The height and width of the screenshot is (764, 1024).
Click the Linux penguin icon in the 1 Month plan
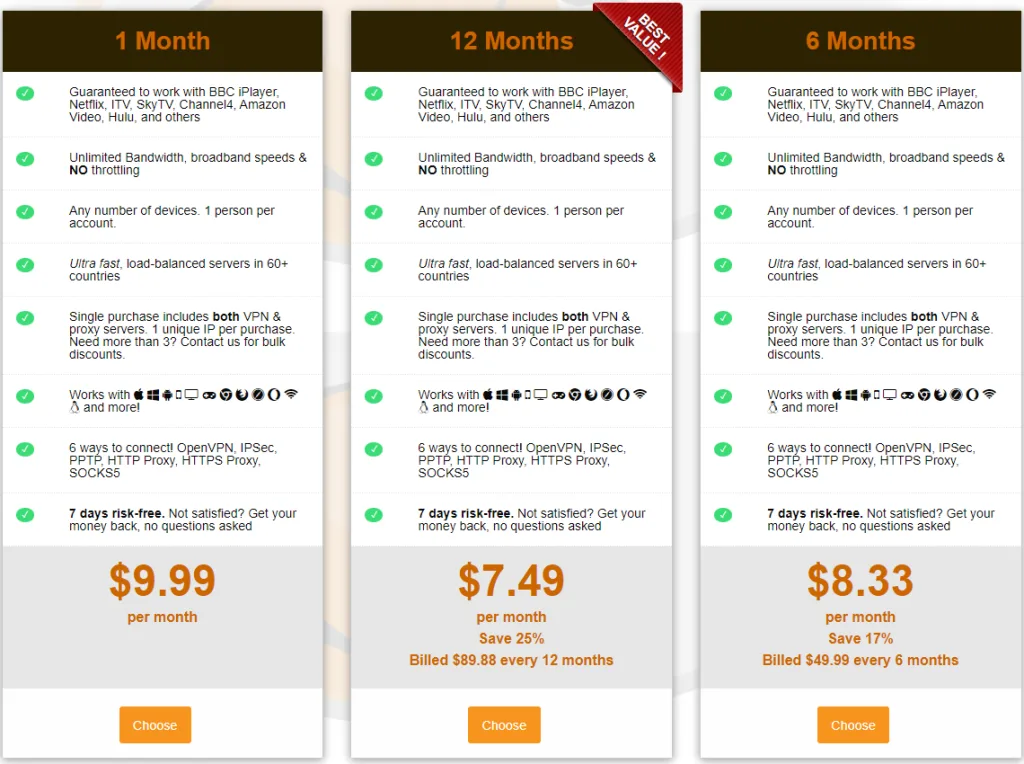(74, 408)
